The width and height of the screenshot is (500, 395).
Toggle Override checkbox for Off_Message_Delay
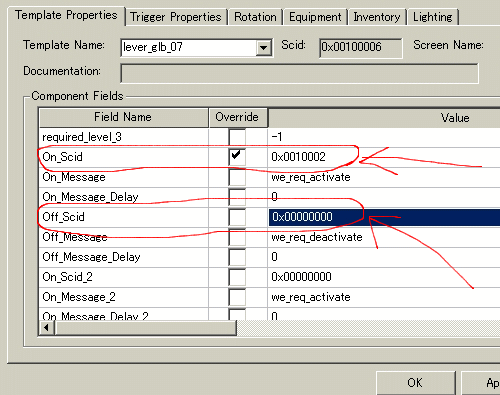237,257
